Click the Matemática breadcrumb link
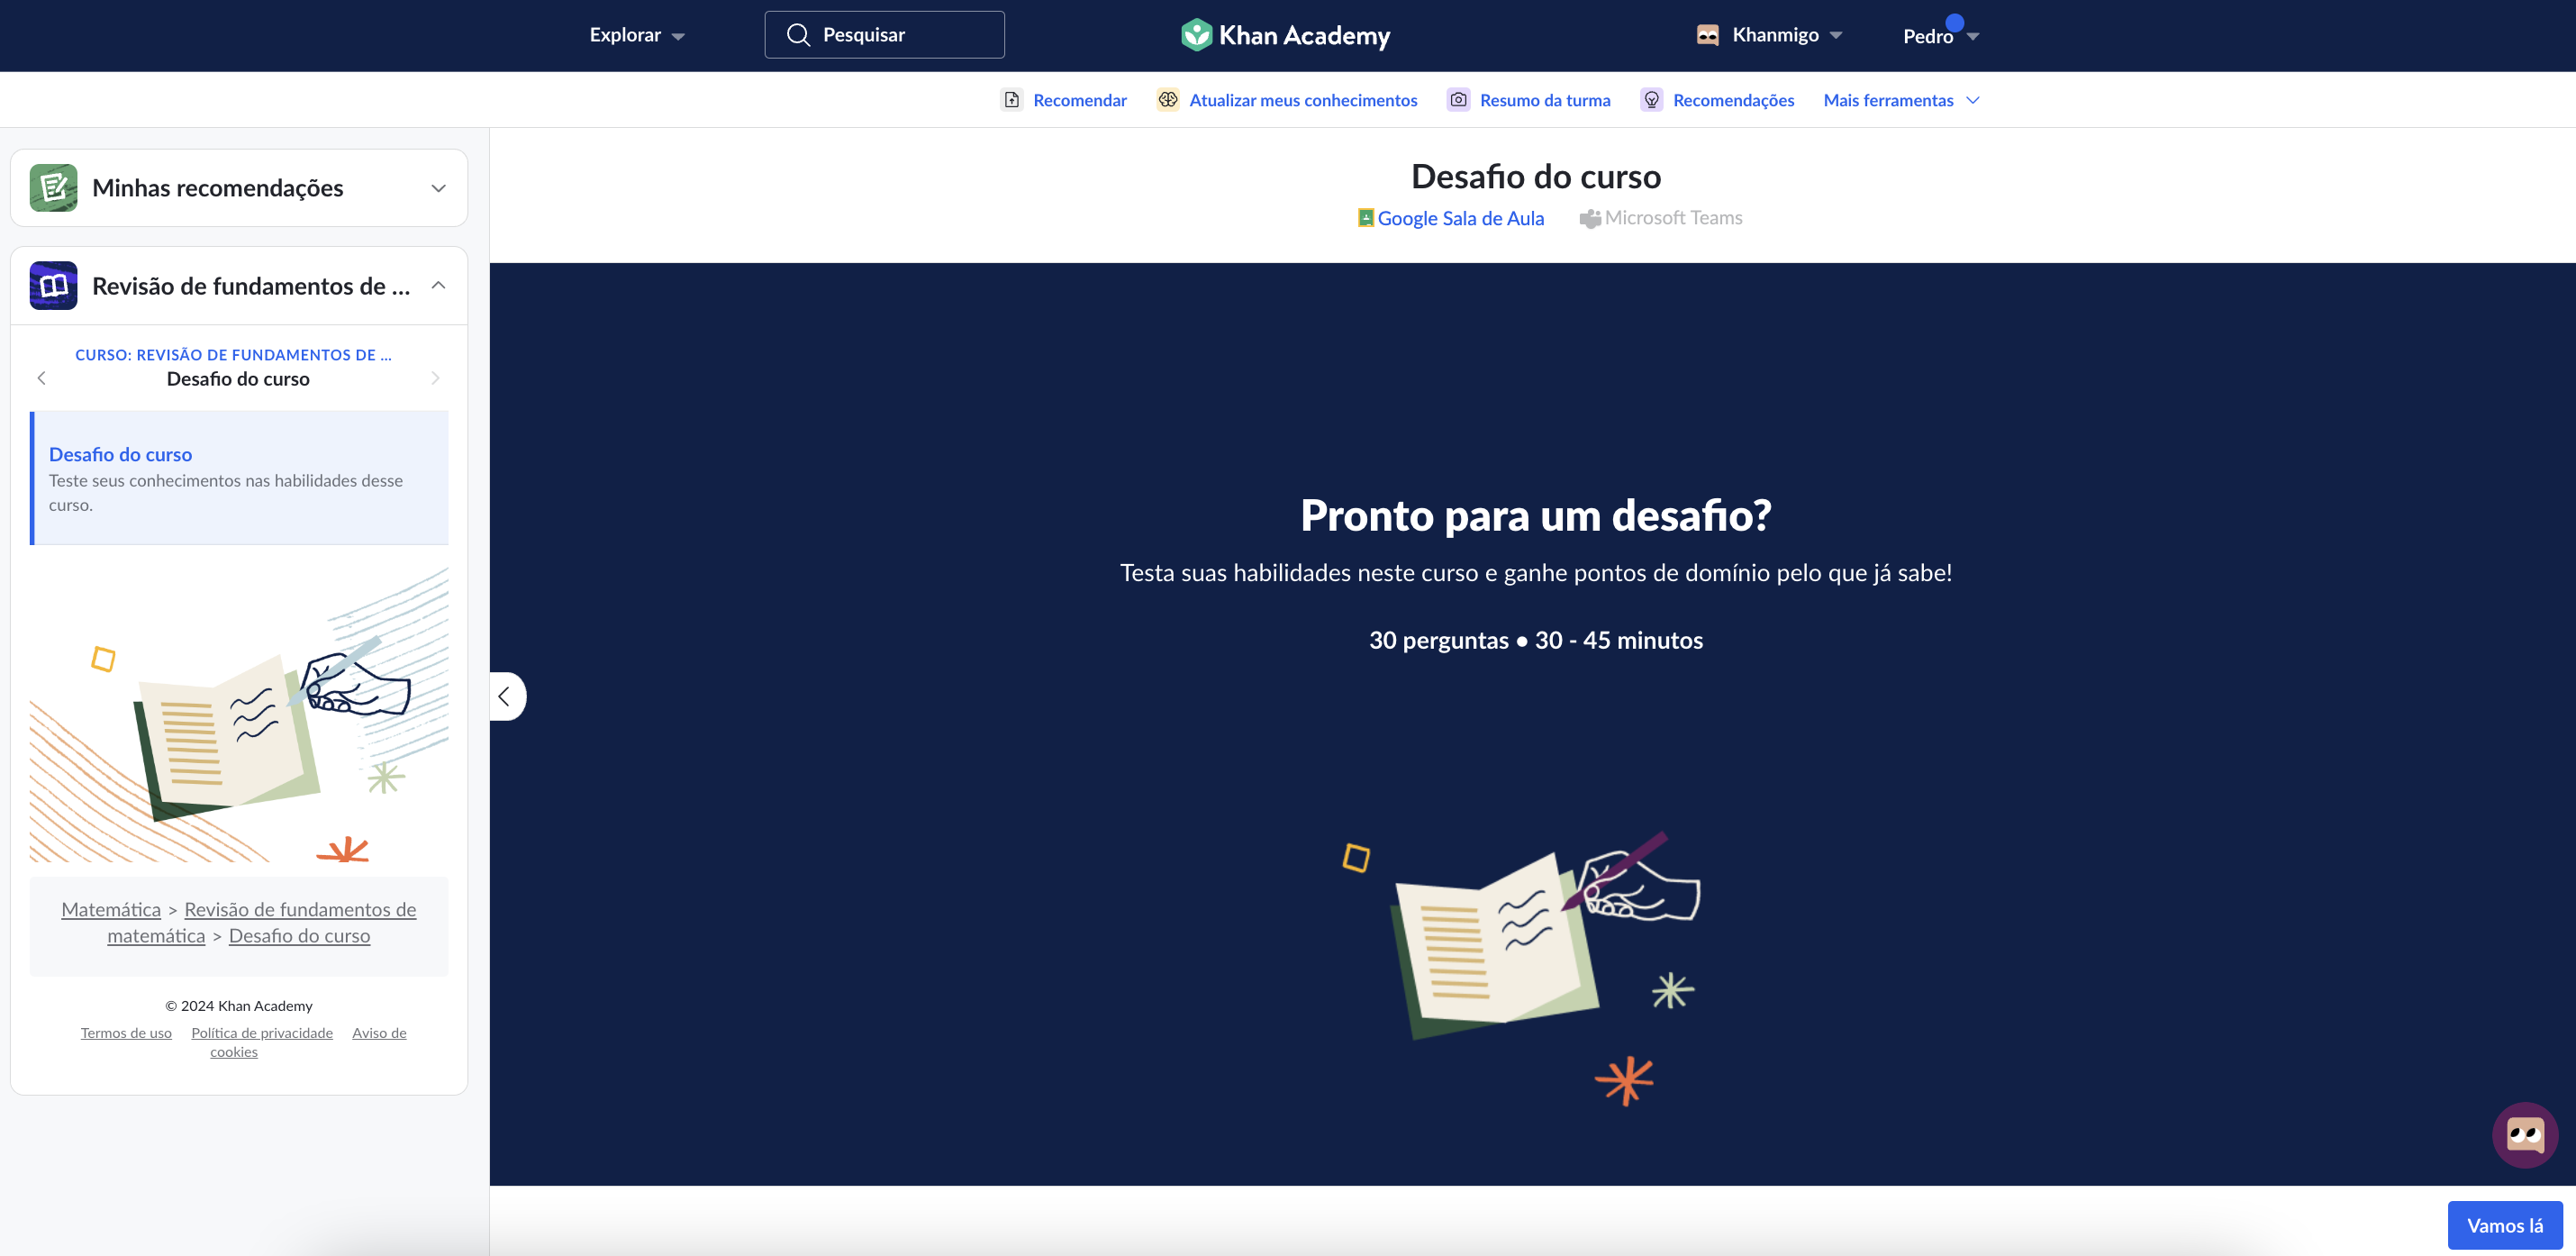The width and height of the screenshot is (2576, 1256). point(111,909)
